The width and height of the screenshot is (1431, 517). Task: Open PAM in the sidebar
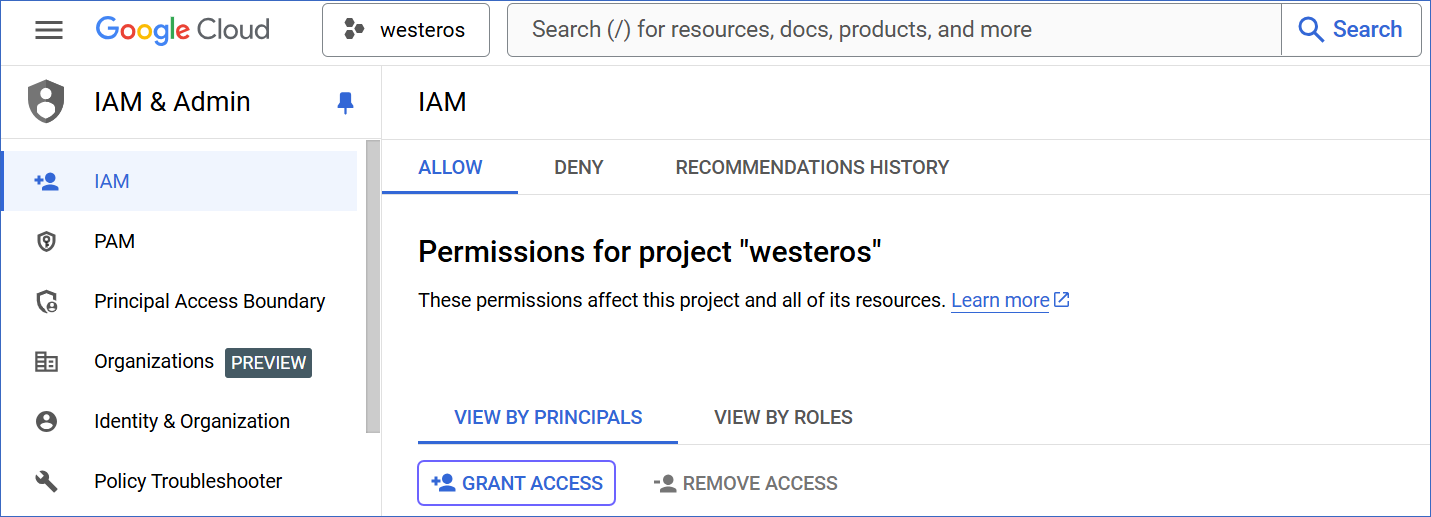point(180,241)
